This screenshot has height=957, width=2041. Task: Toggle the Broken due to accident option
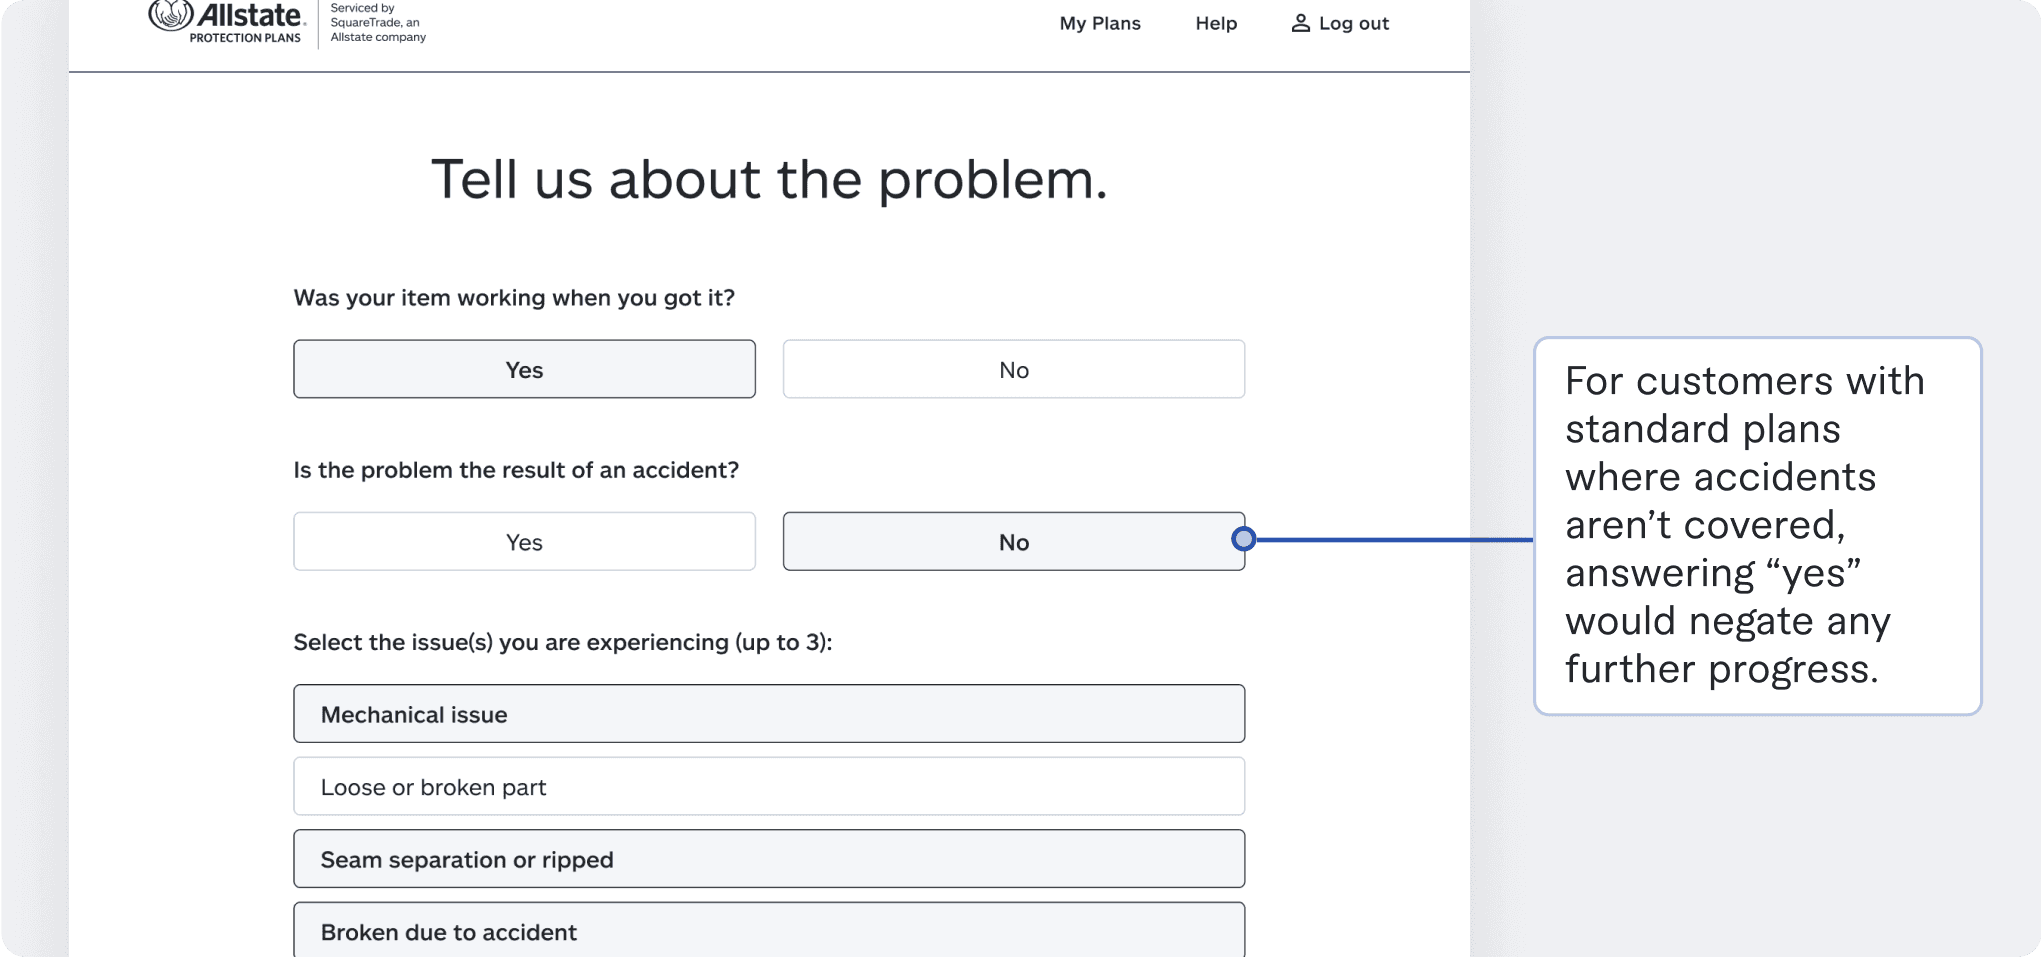[x=768, y=930]
